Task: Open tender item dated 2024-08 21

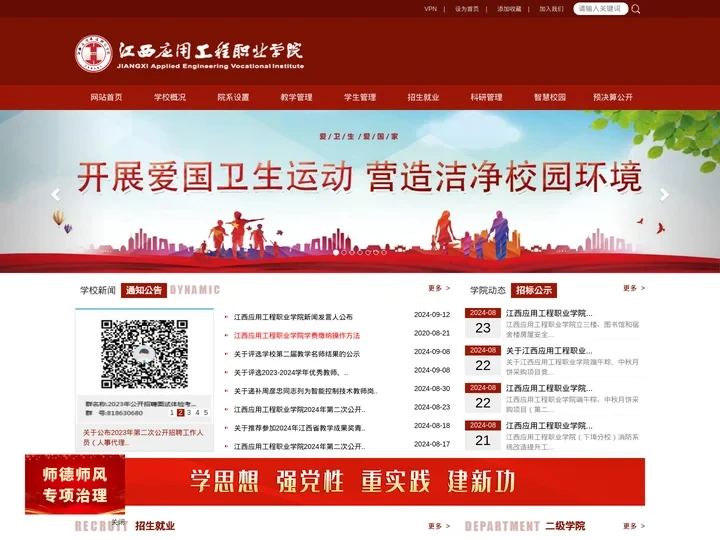Action: pyautogui.click(x=555, y=436)
